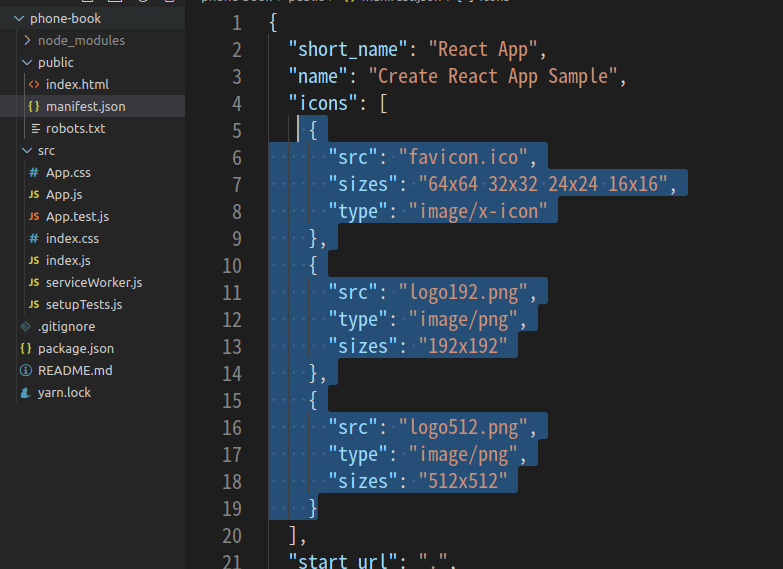This screenshot has height=569, width=783.
Task: Click the HTML icon beside index.html
Action: (34, 84)
